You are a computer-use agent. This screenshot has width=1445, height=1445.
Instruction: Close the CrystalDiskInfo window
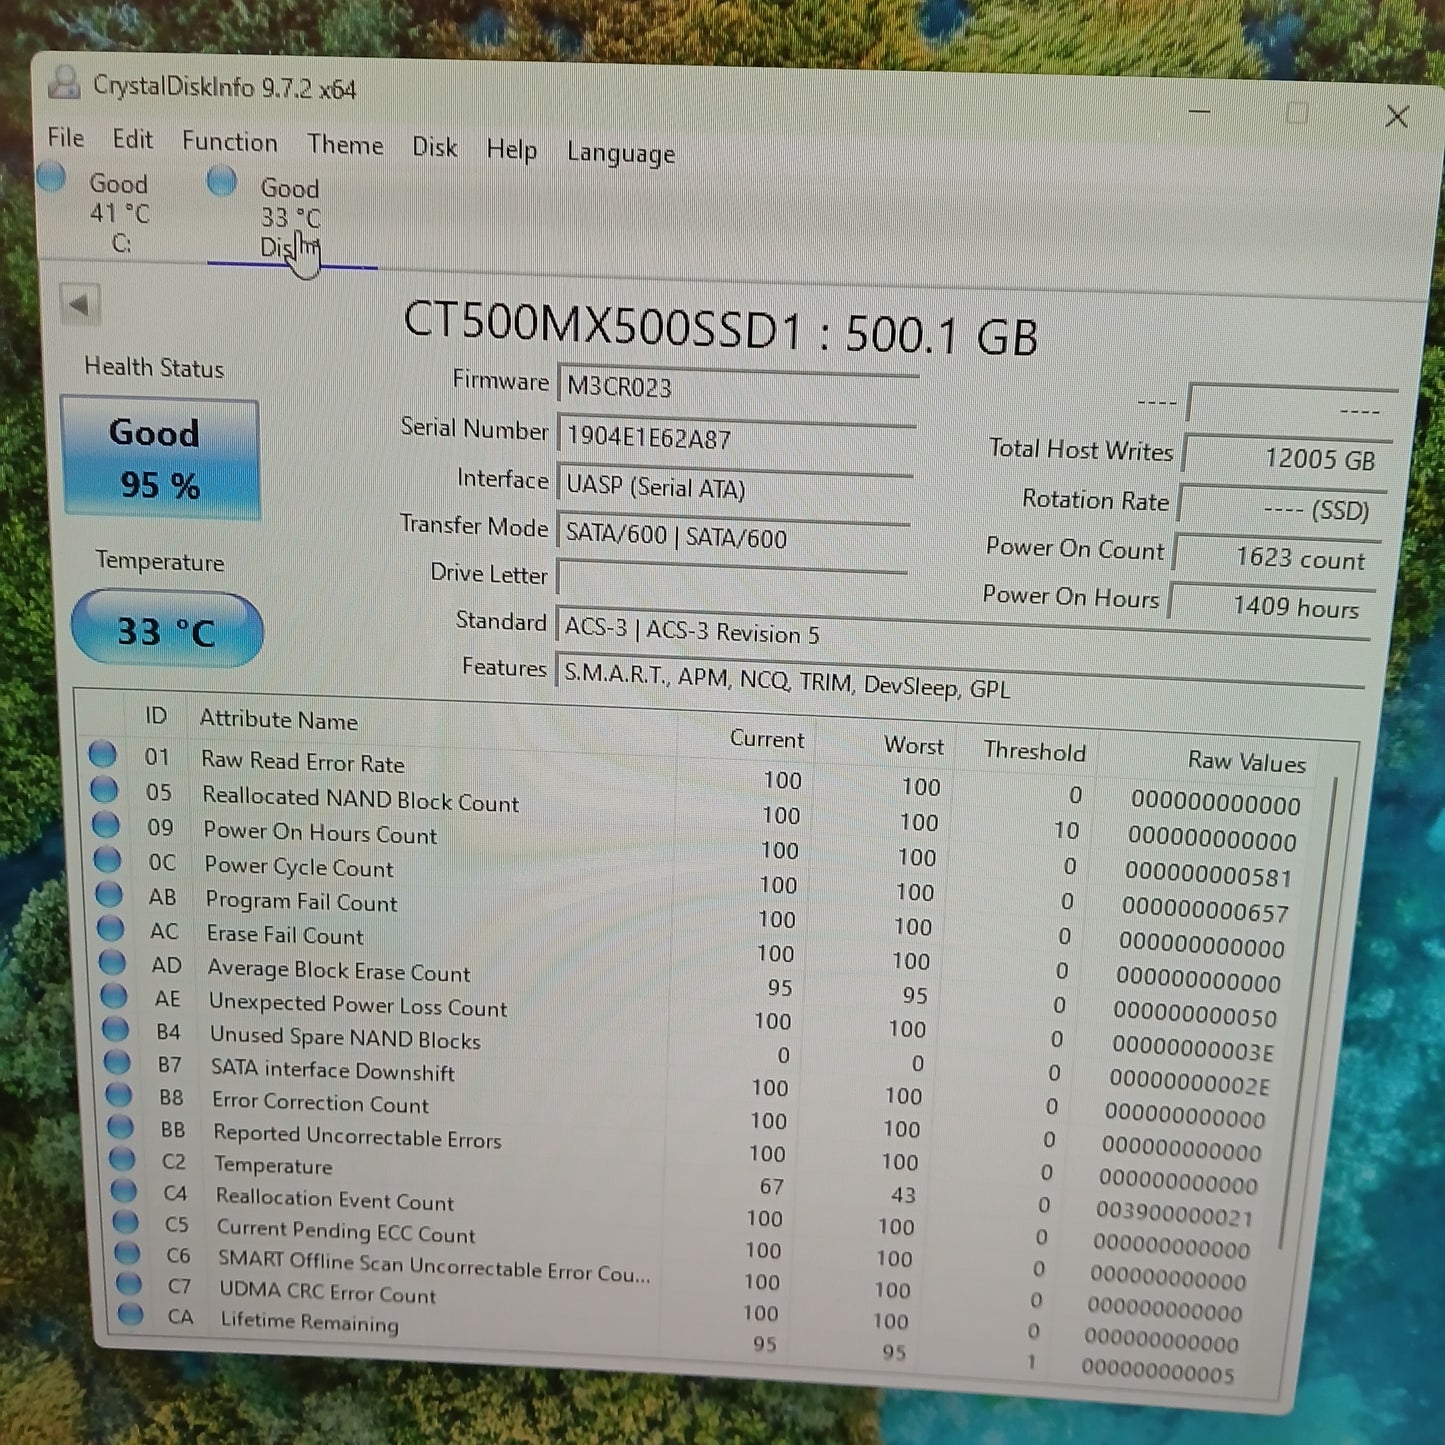click(x=1396, y=117)
